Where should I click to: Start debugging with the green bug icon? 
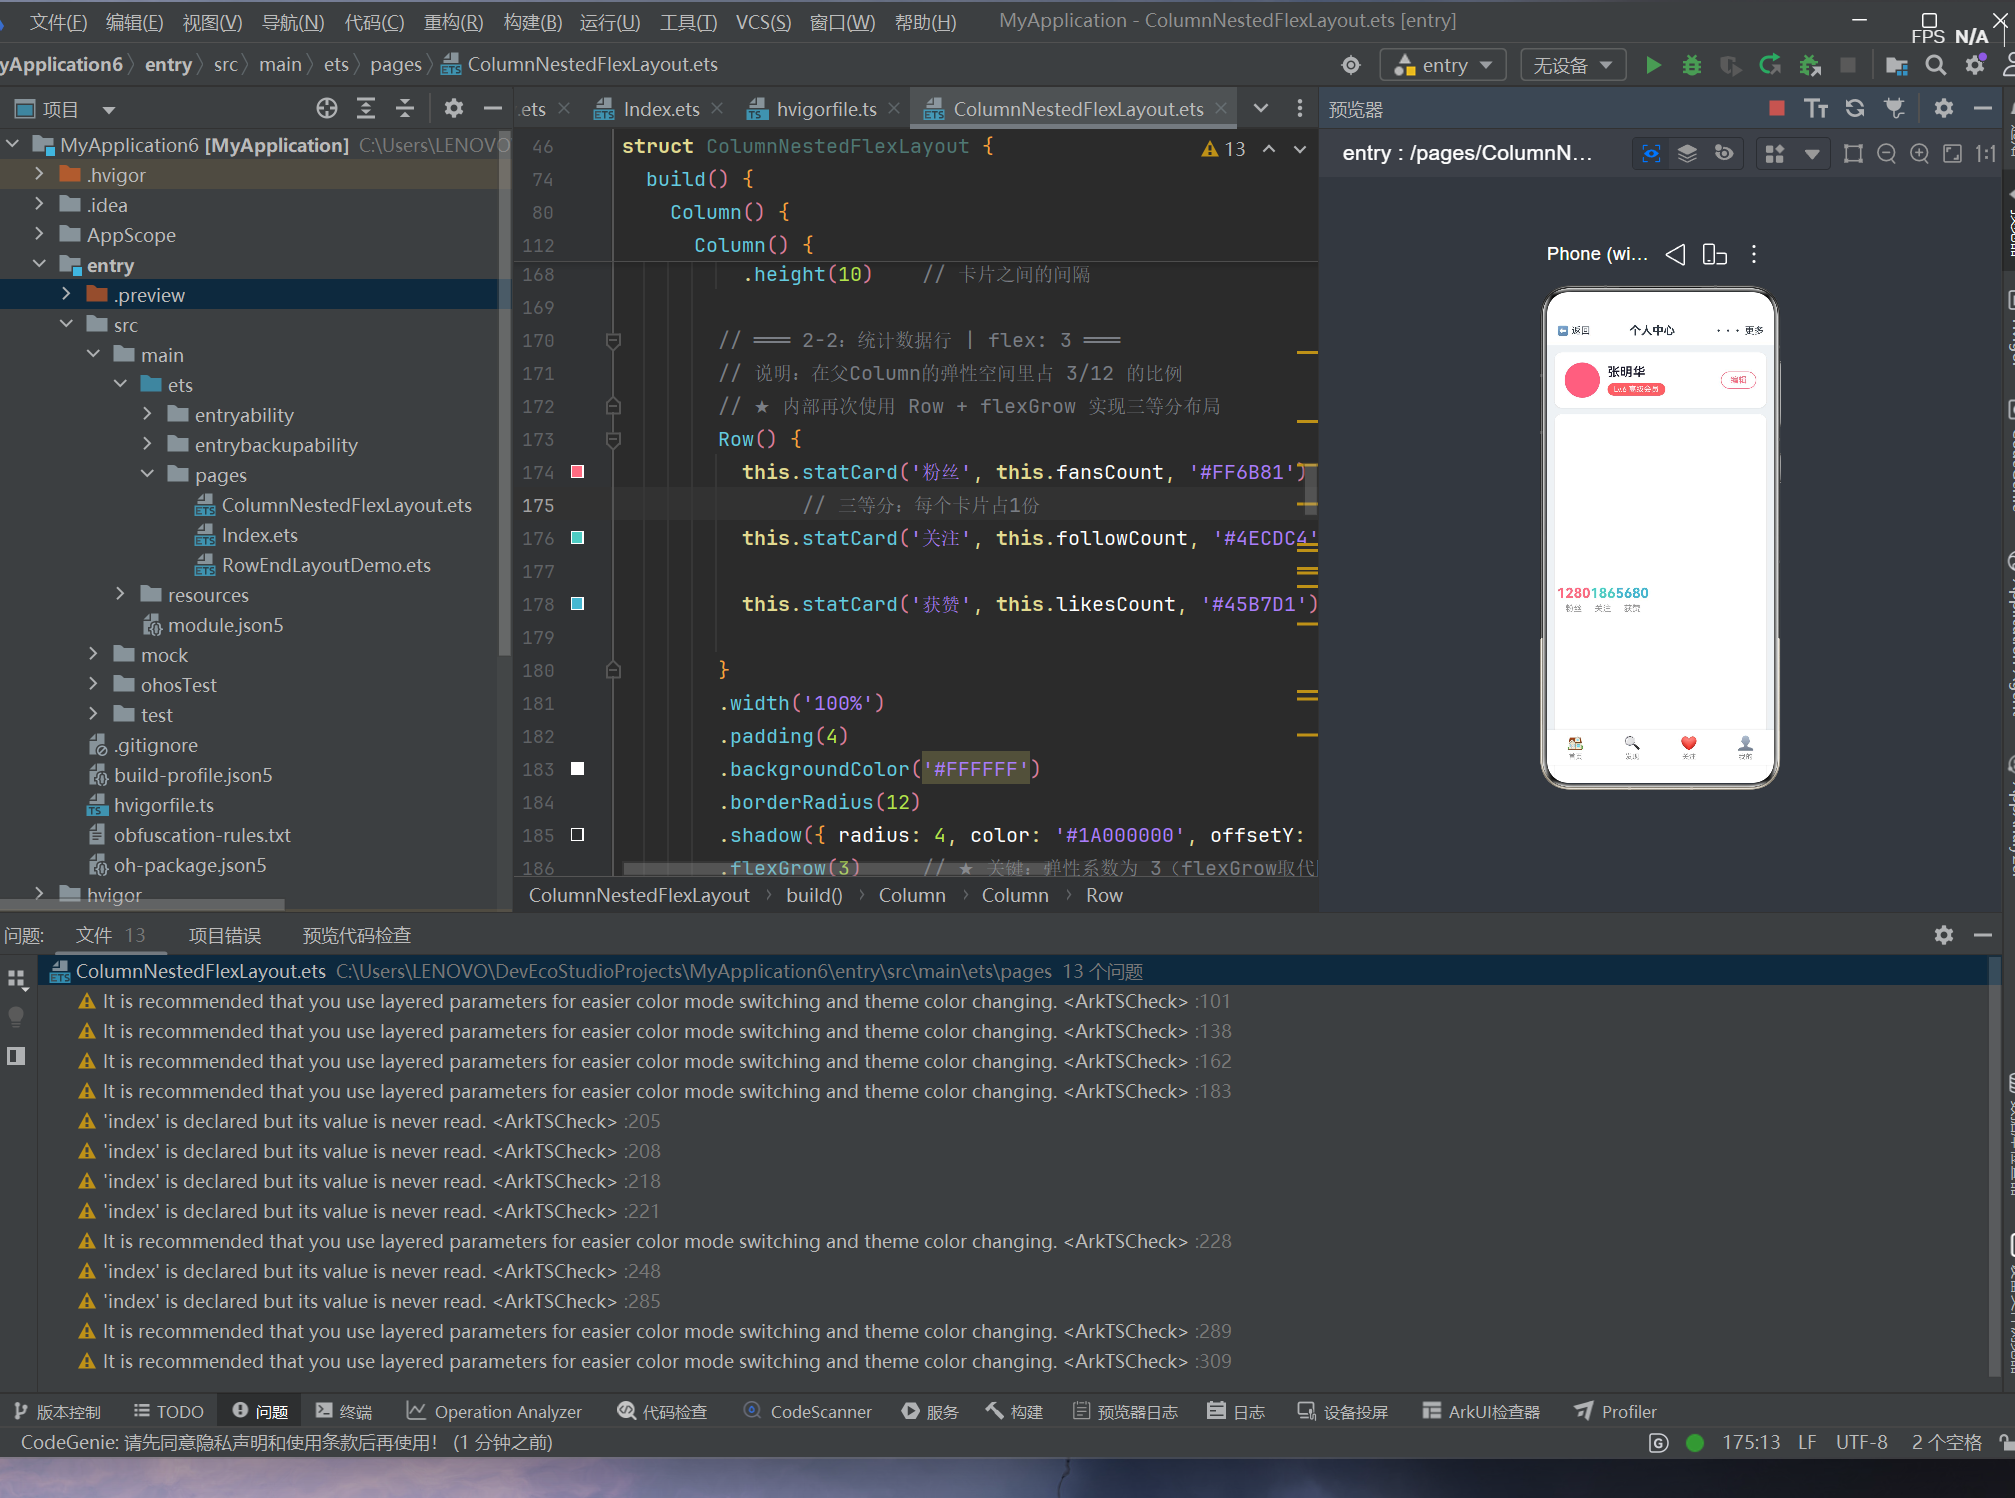pos(1691,65)
